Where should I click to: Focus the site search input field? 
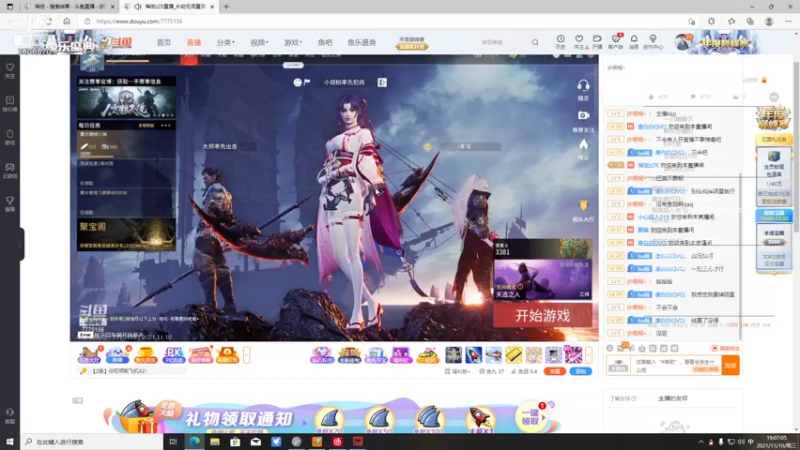coord(503,42)
